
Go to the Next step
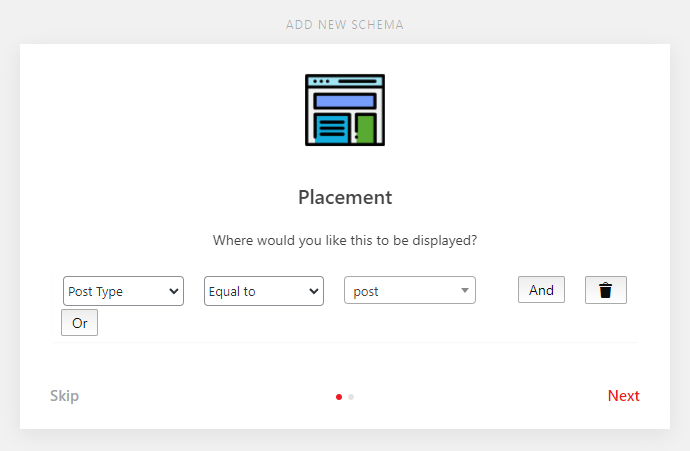[623, 396]
